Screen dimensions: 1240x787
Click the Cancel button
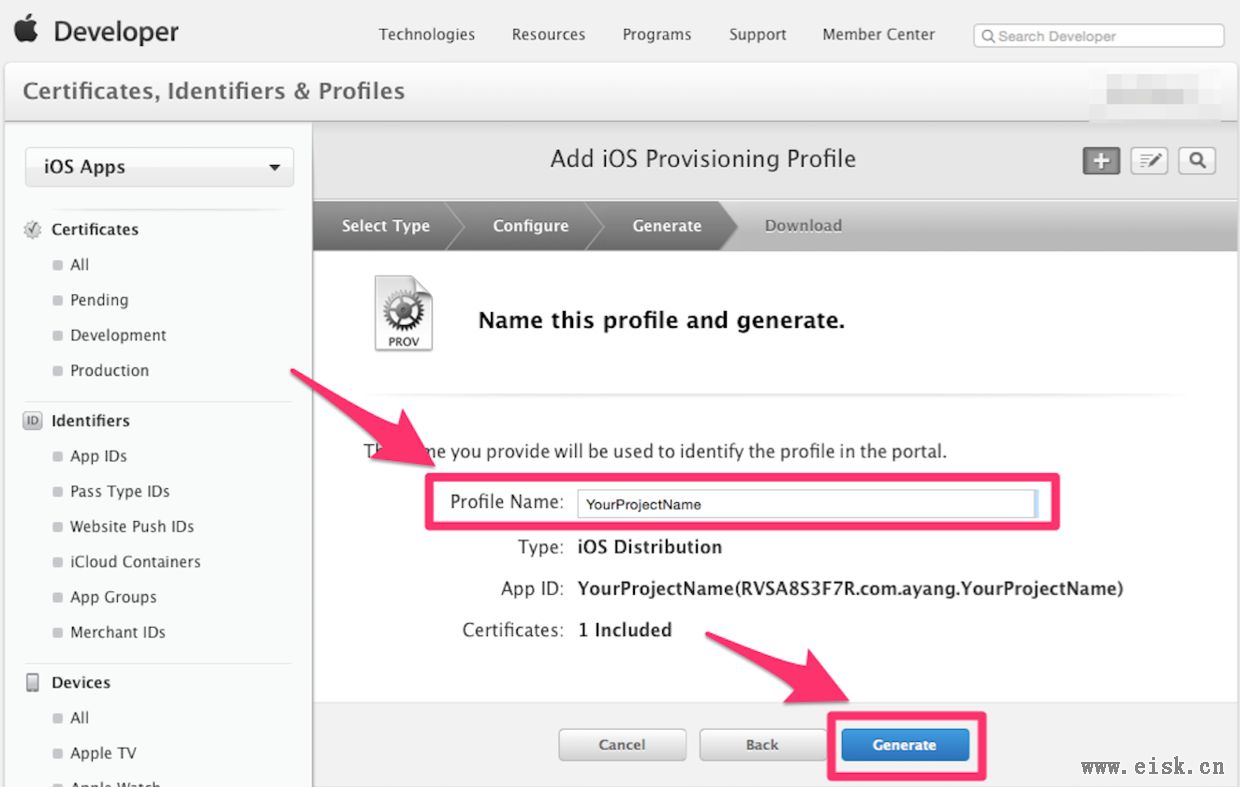pos(622,745)
